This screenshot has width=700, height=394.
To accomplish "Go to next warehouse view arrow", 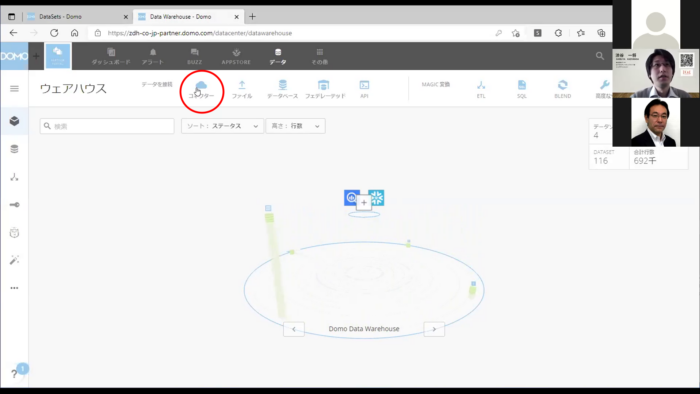I will click(x=434, y=329).
